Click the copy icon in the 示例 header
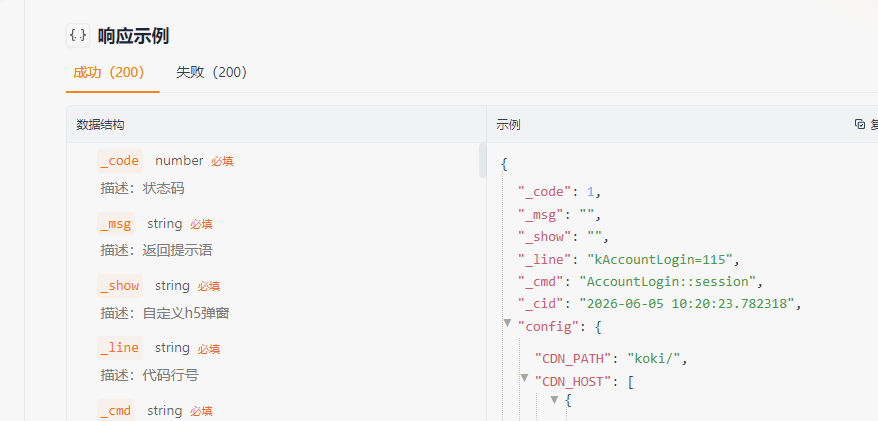 (x=860, y=124)
